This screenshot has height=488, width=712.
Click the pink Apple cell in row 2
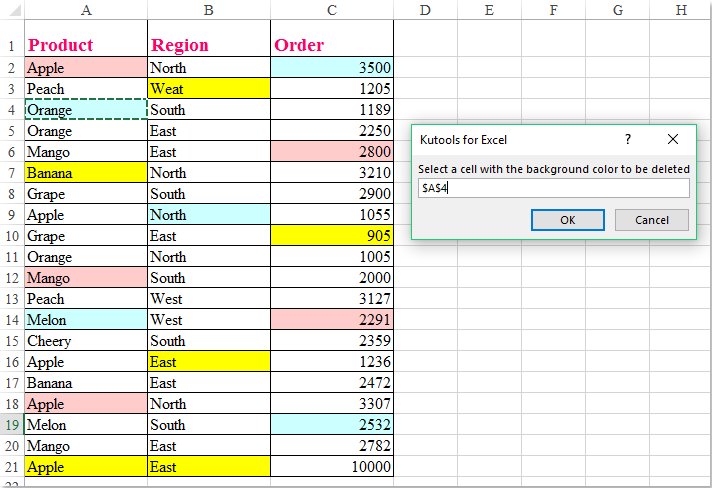[x=86, y=68]
